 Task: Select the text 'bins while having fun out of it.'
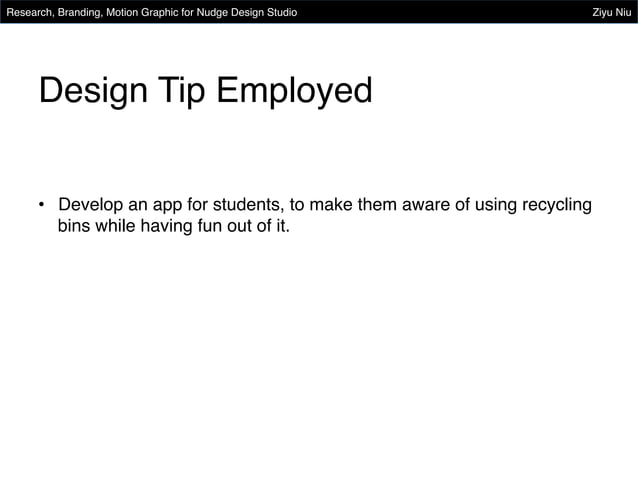[x=174, y=226]
